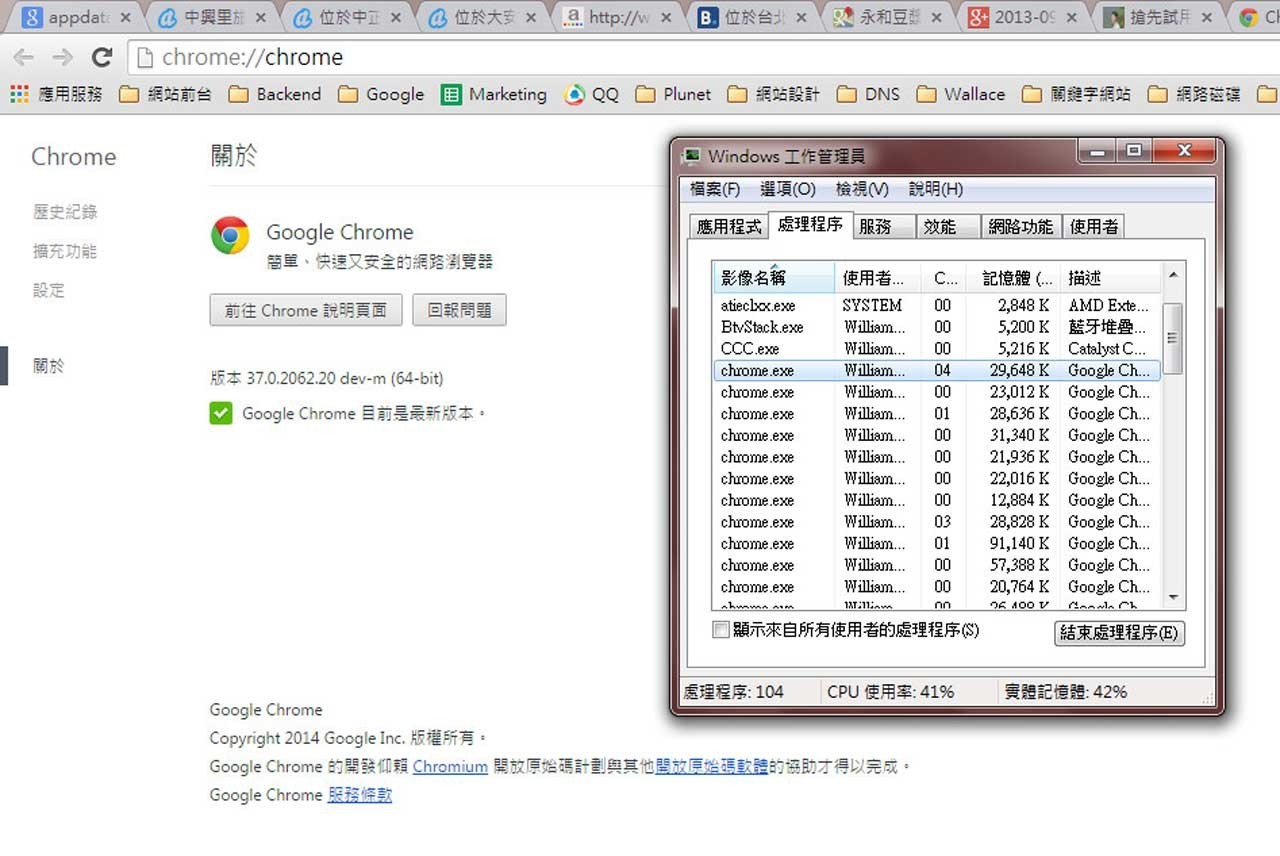Click the Forward navigation arrow
Viewport: 1280px width, 856px height.
62,58
